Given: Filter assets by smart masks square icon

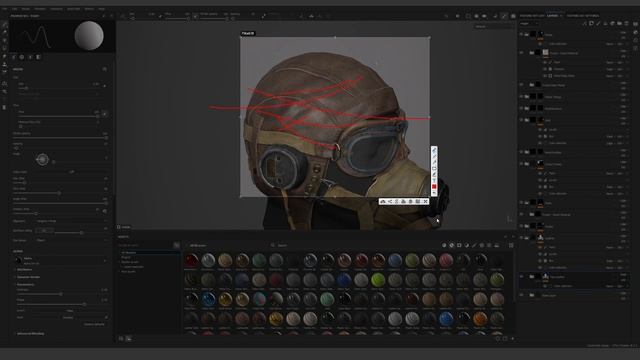Looking at the screenshot, I should tap(459, 245).
